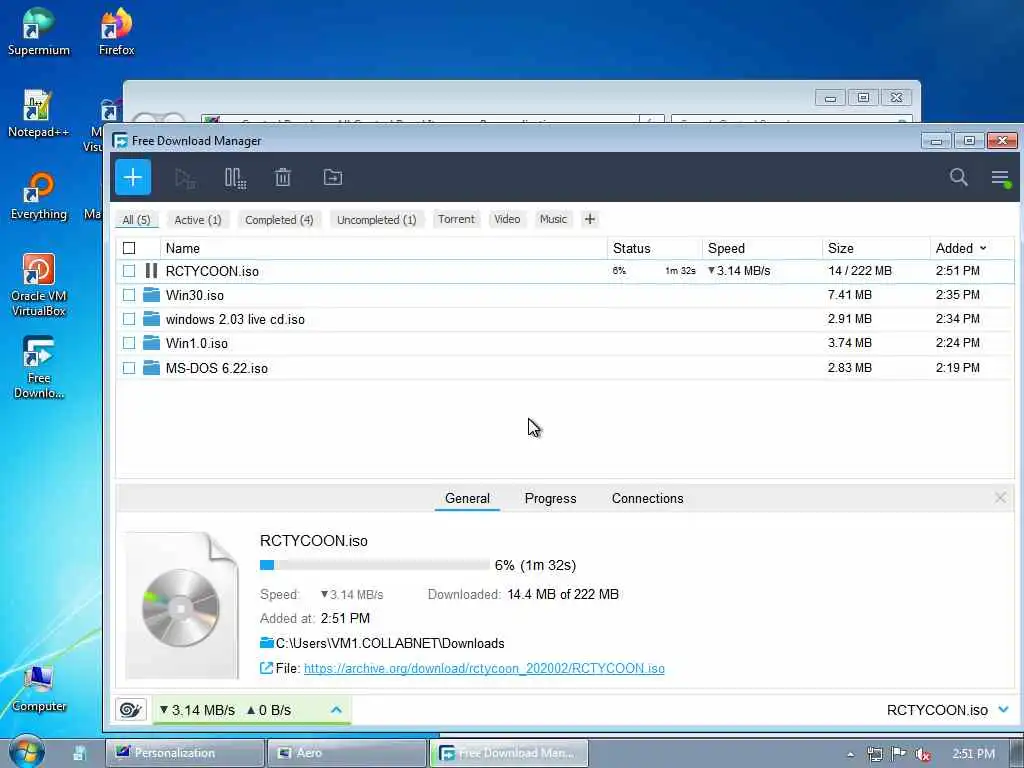This screenshot has width=1024, height=768.
Task: Close the download details panel
Action: click(x=1000, y=498)
